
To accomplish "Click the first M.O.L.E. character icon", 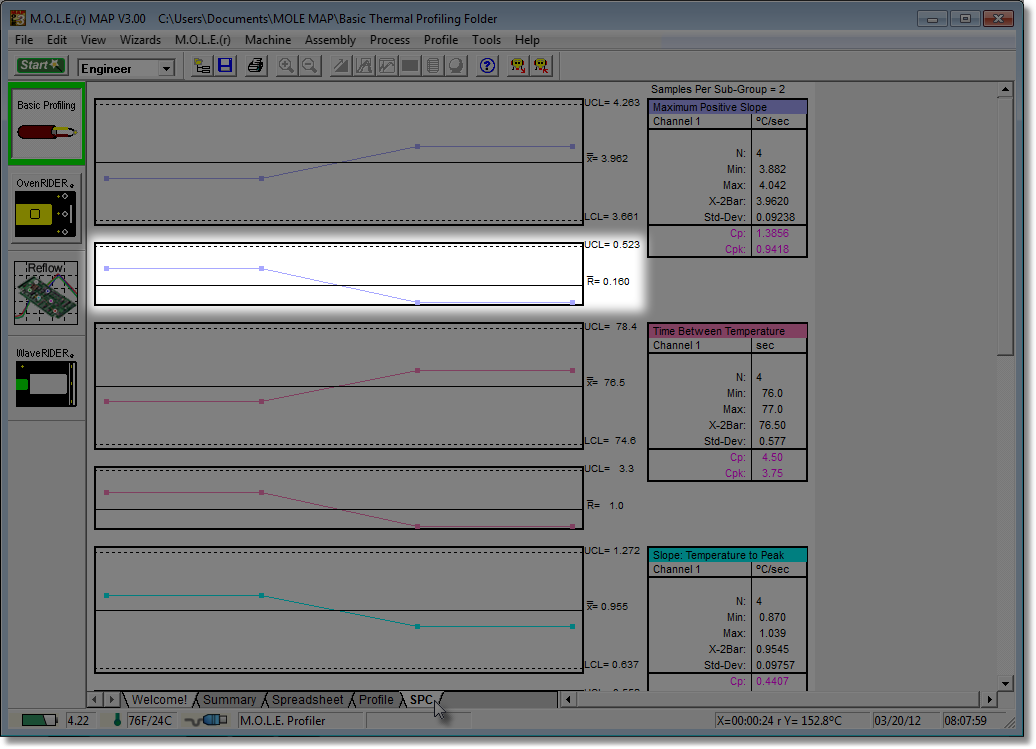I will [517, 66].
